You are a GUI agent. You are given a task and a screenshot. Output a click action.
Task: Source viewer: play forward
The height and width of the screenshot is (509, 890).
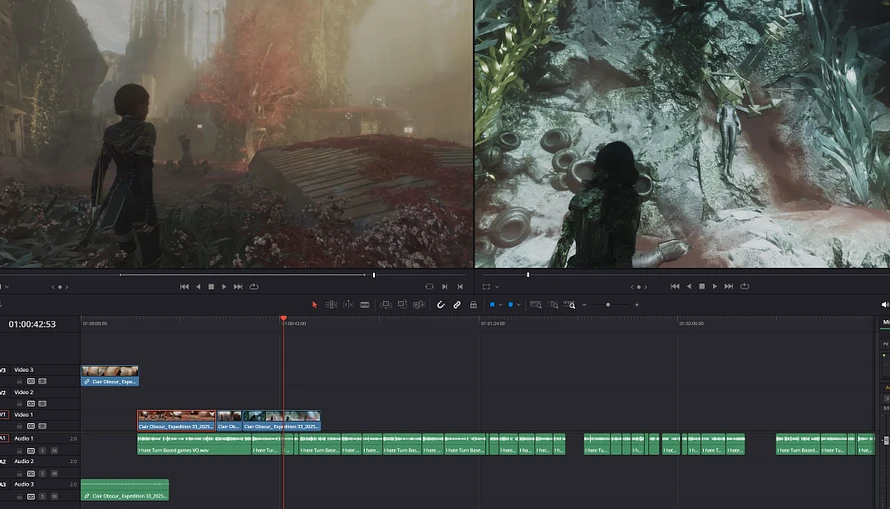(224, 287)
